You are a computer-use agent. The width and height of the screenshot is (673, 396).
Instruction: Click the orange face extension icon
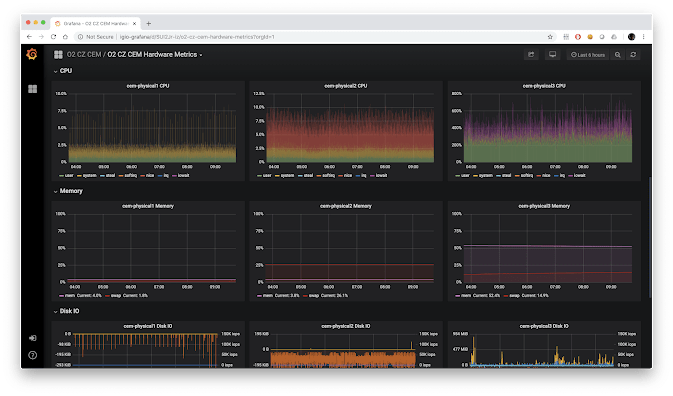[590, 37]
